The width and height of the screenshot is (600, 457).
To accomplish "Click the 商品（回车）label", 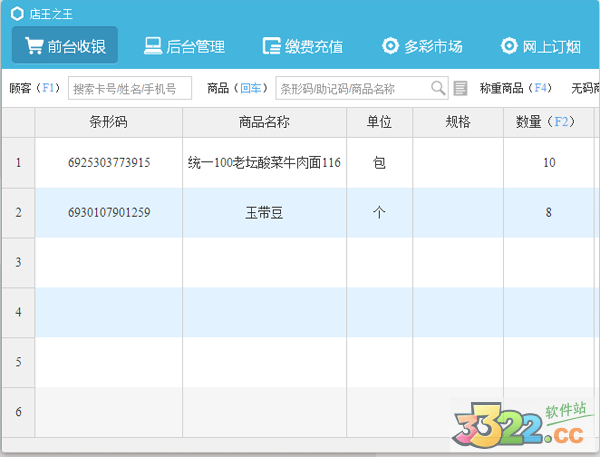I will 237,88.
